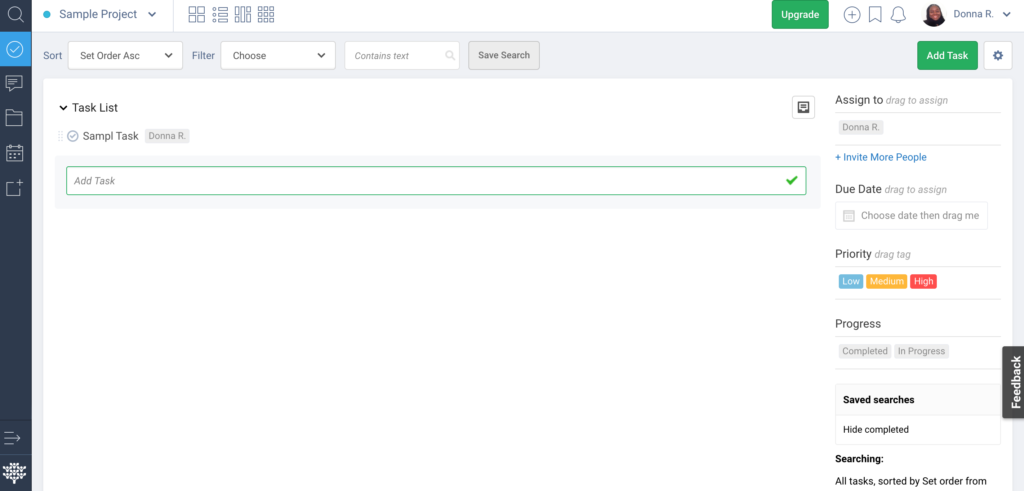Click the add page sidebar icon
Image resolution: width=1024 pixels, height=491 pixels.
click(x=14, y=188)
